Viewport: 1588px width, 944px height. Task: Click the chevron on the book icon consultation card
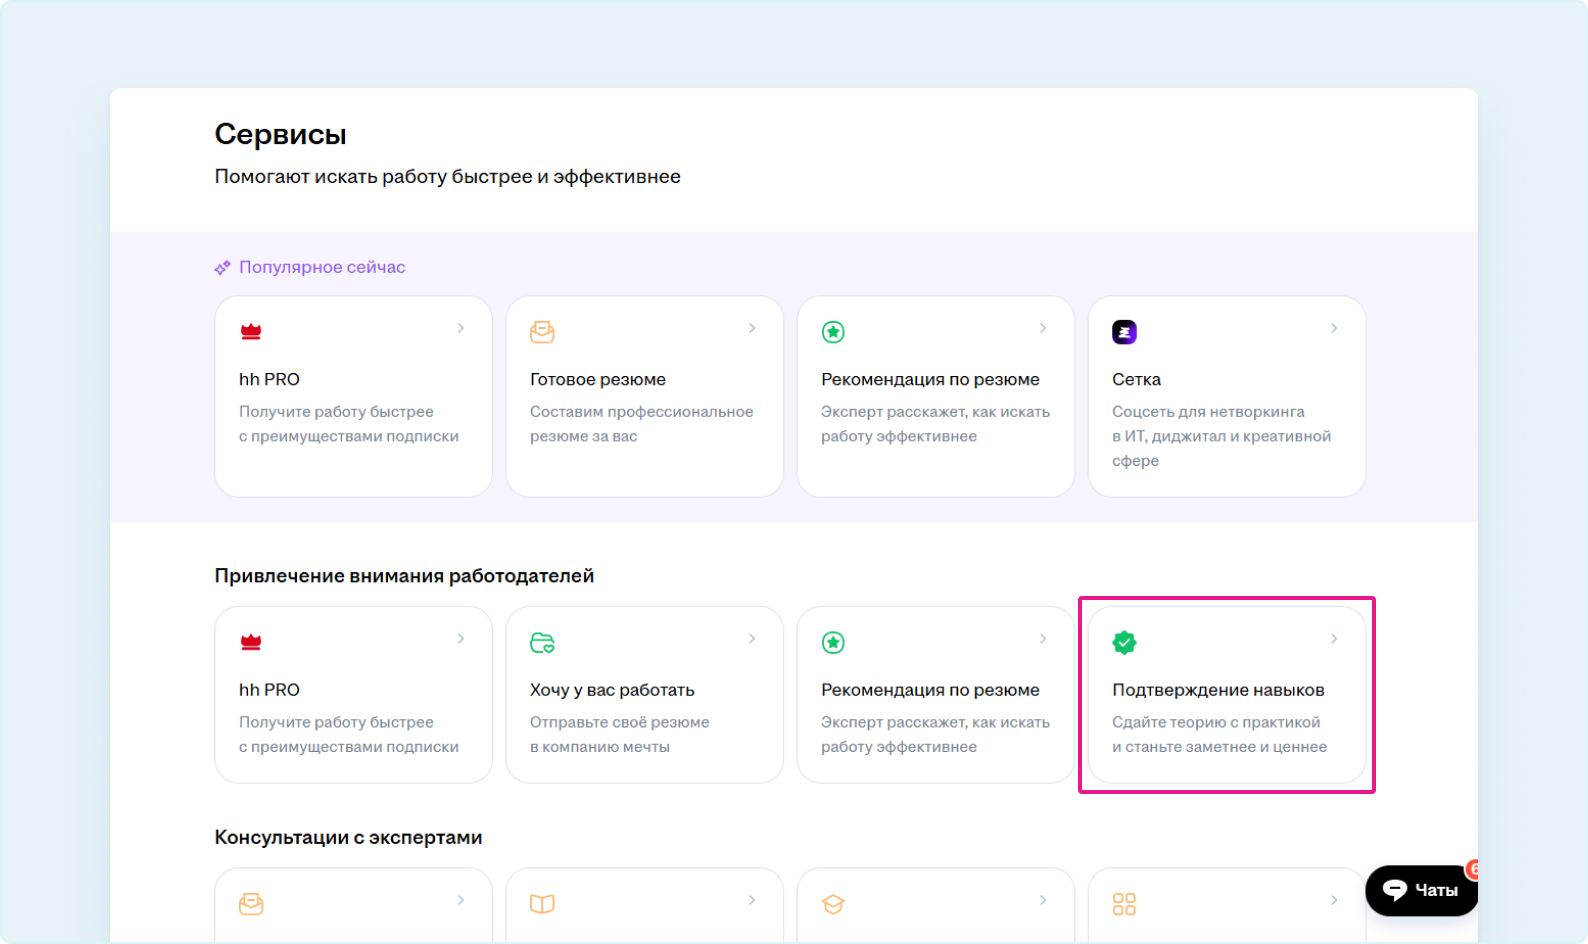(752, 900)
